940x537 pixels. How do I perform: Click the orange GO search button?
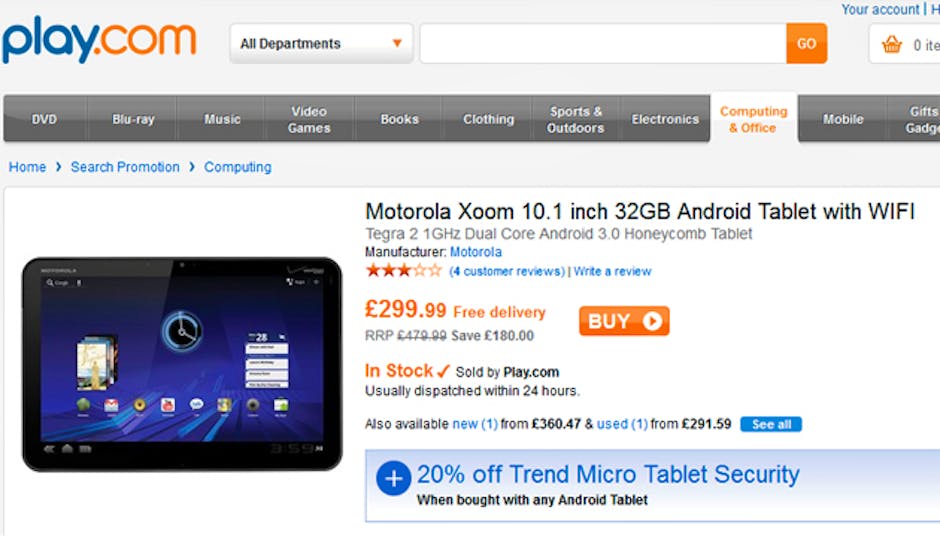[x=806, y=44]
